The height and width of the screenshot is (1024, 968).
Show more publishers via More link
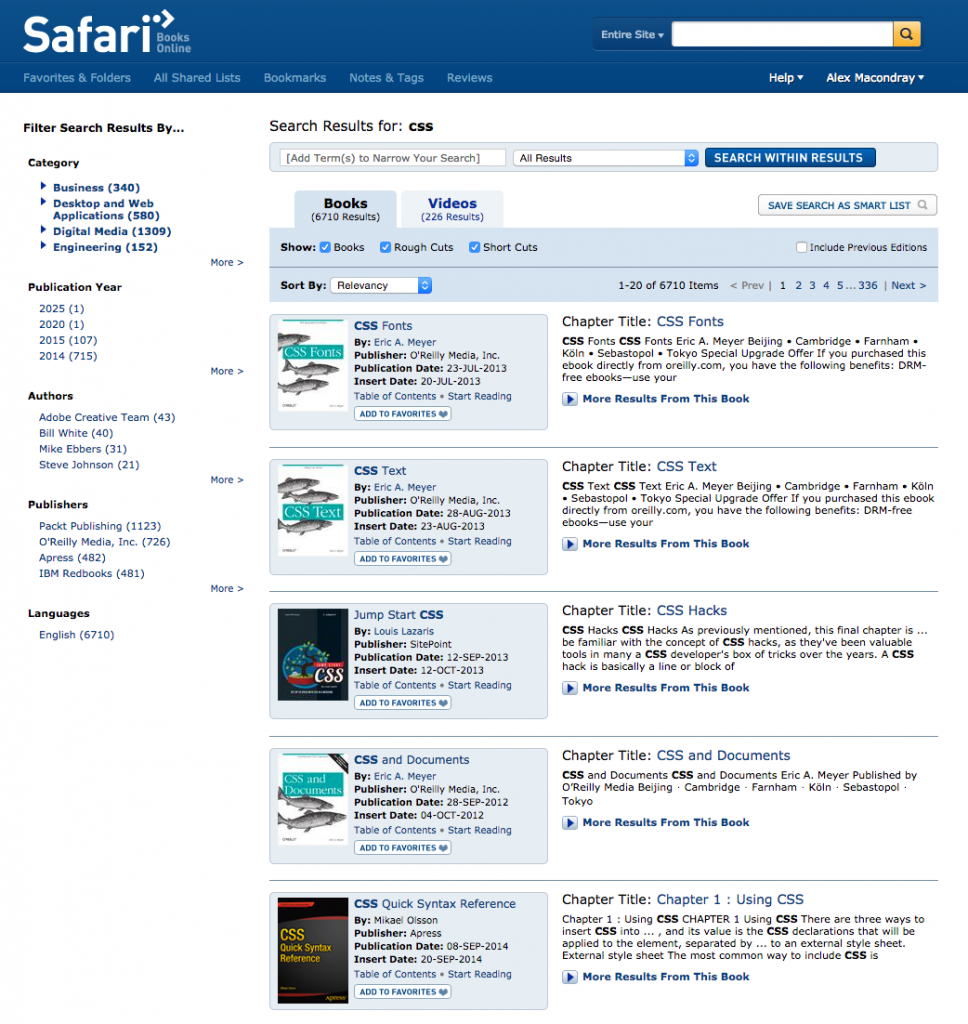click(x=227, y=588)
